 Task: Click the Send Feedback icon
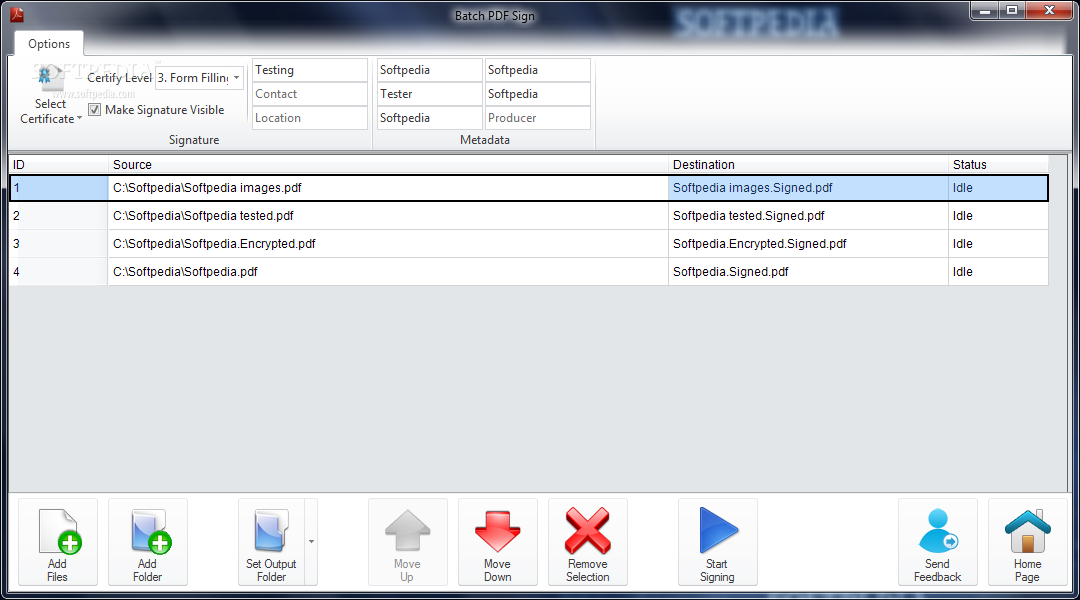pyautogui.click(x=937, y=530)
